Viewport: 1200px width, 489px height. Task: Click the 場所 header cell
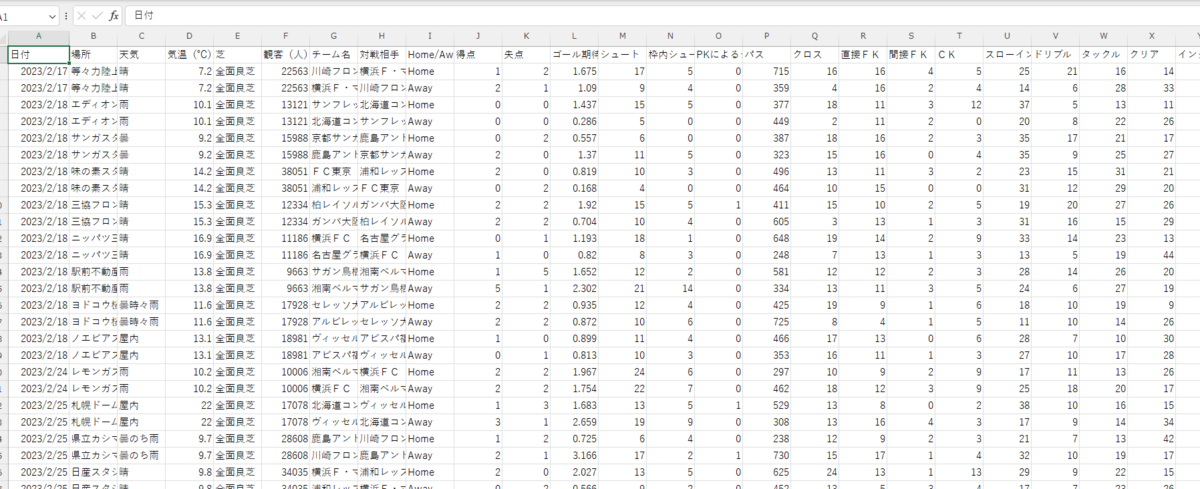pos(93,53)
